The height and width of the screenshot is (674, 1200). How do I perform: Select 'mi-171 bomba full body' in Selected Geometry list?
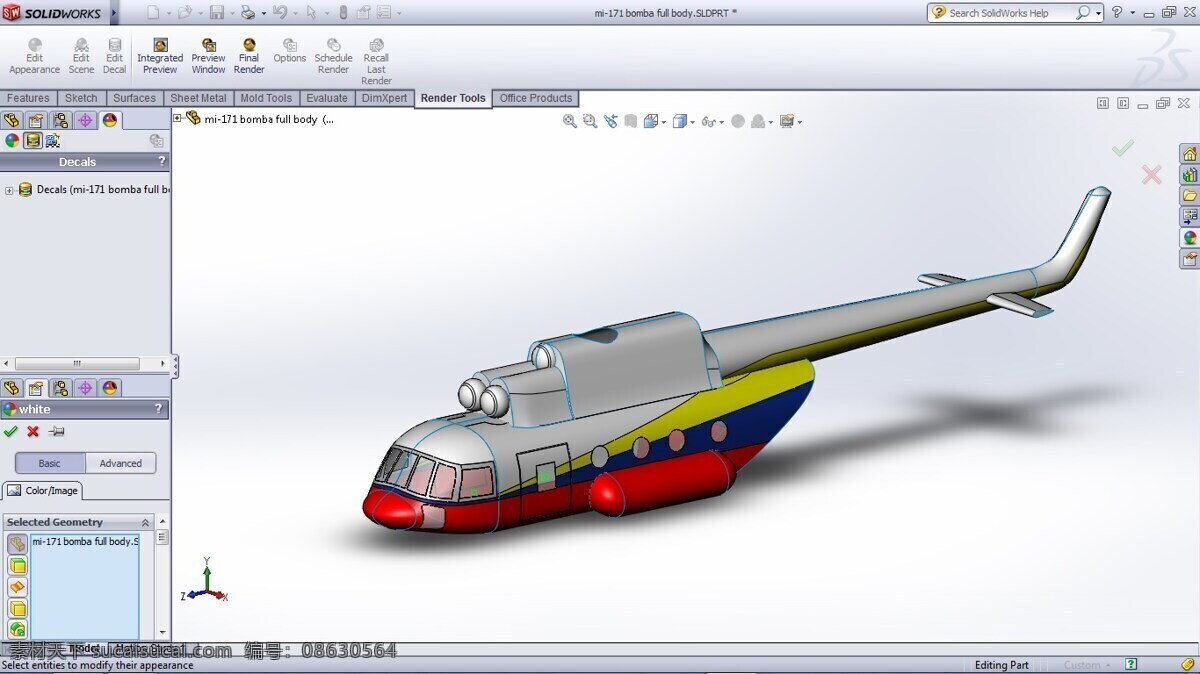85,541
